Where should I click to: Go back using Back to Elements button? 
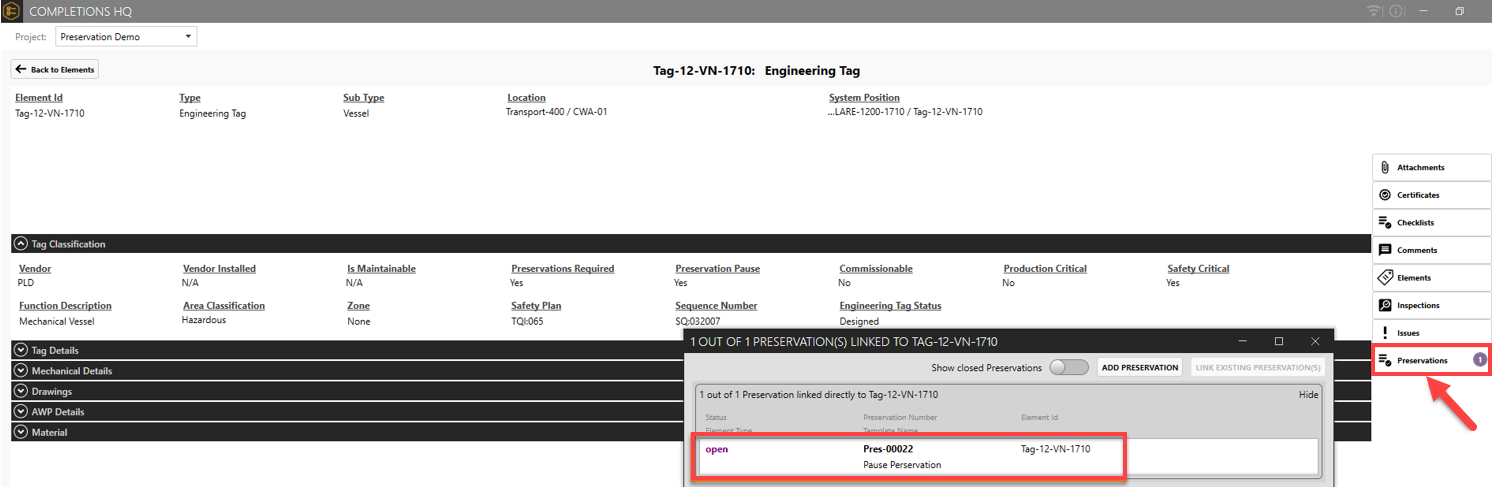tap(55, 70)
